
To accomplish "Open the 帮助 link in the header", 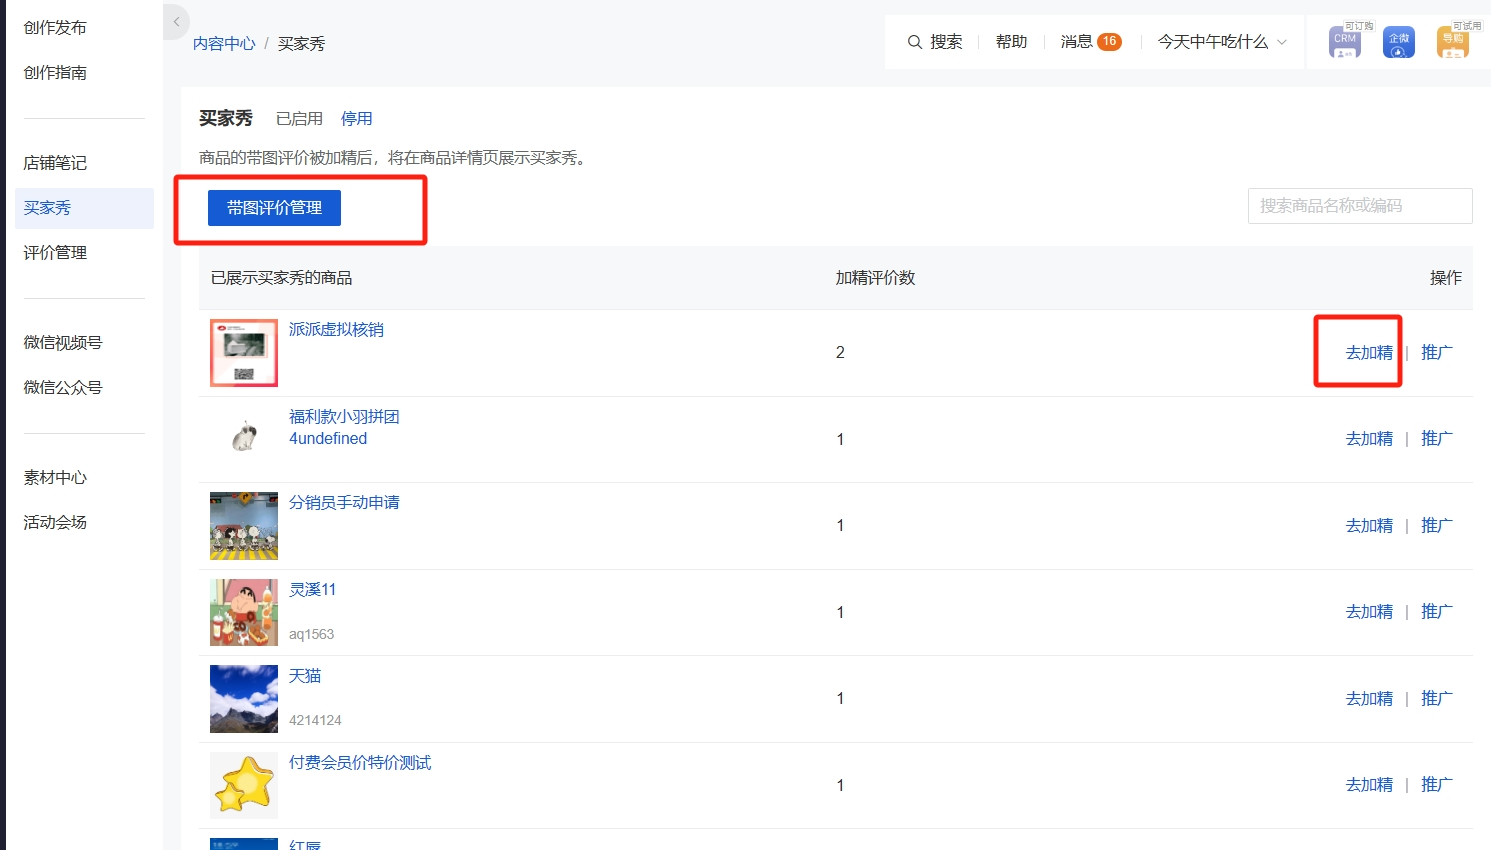I will [x=1011, y=42].
